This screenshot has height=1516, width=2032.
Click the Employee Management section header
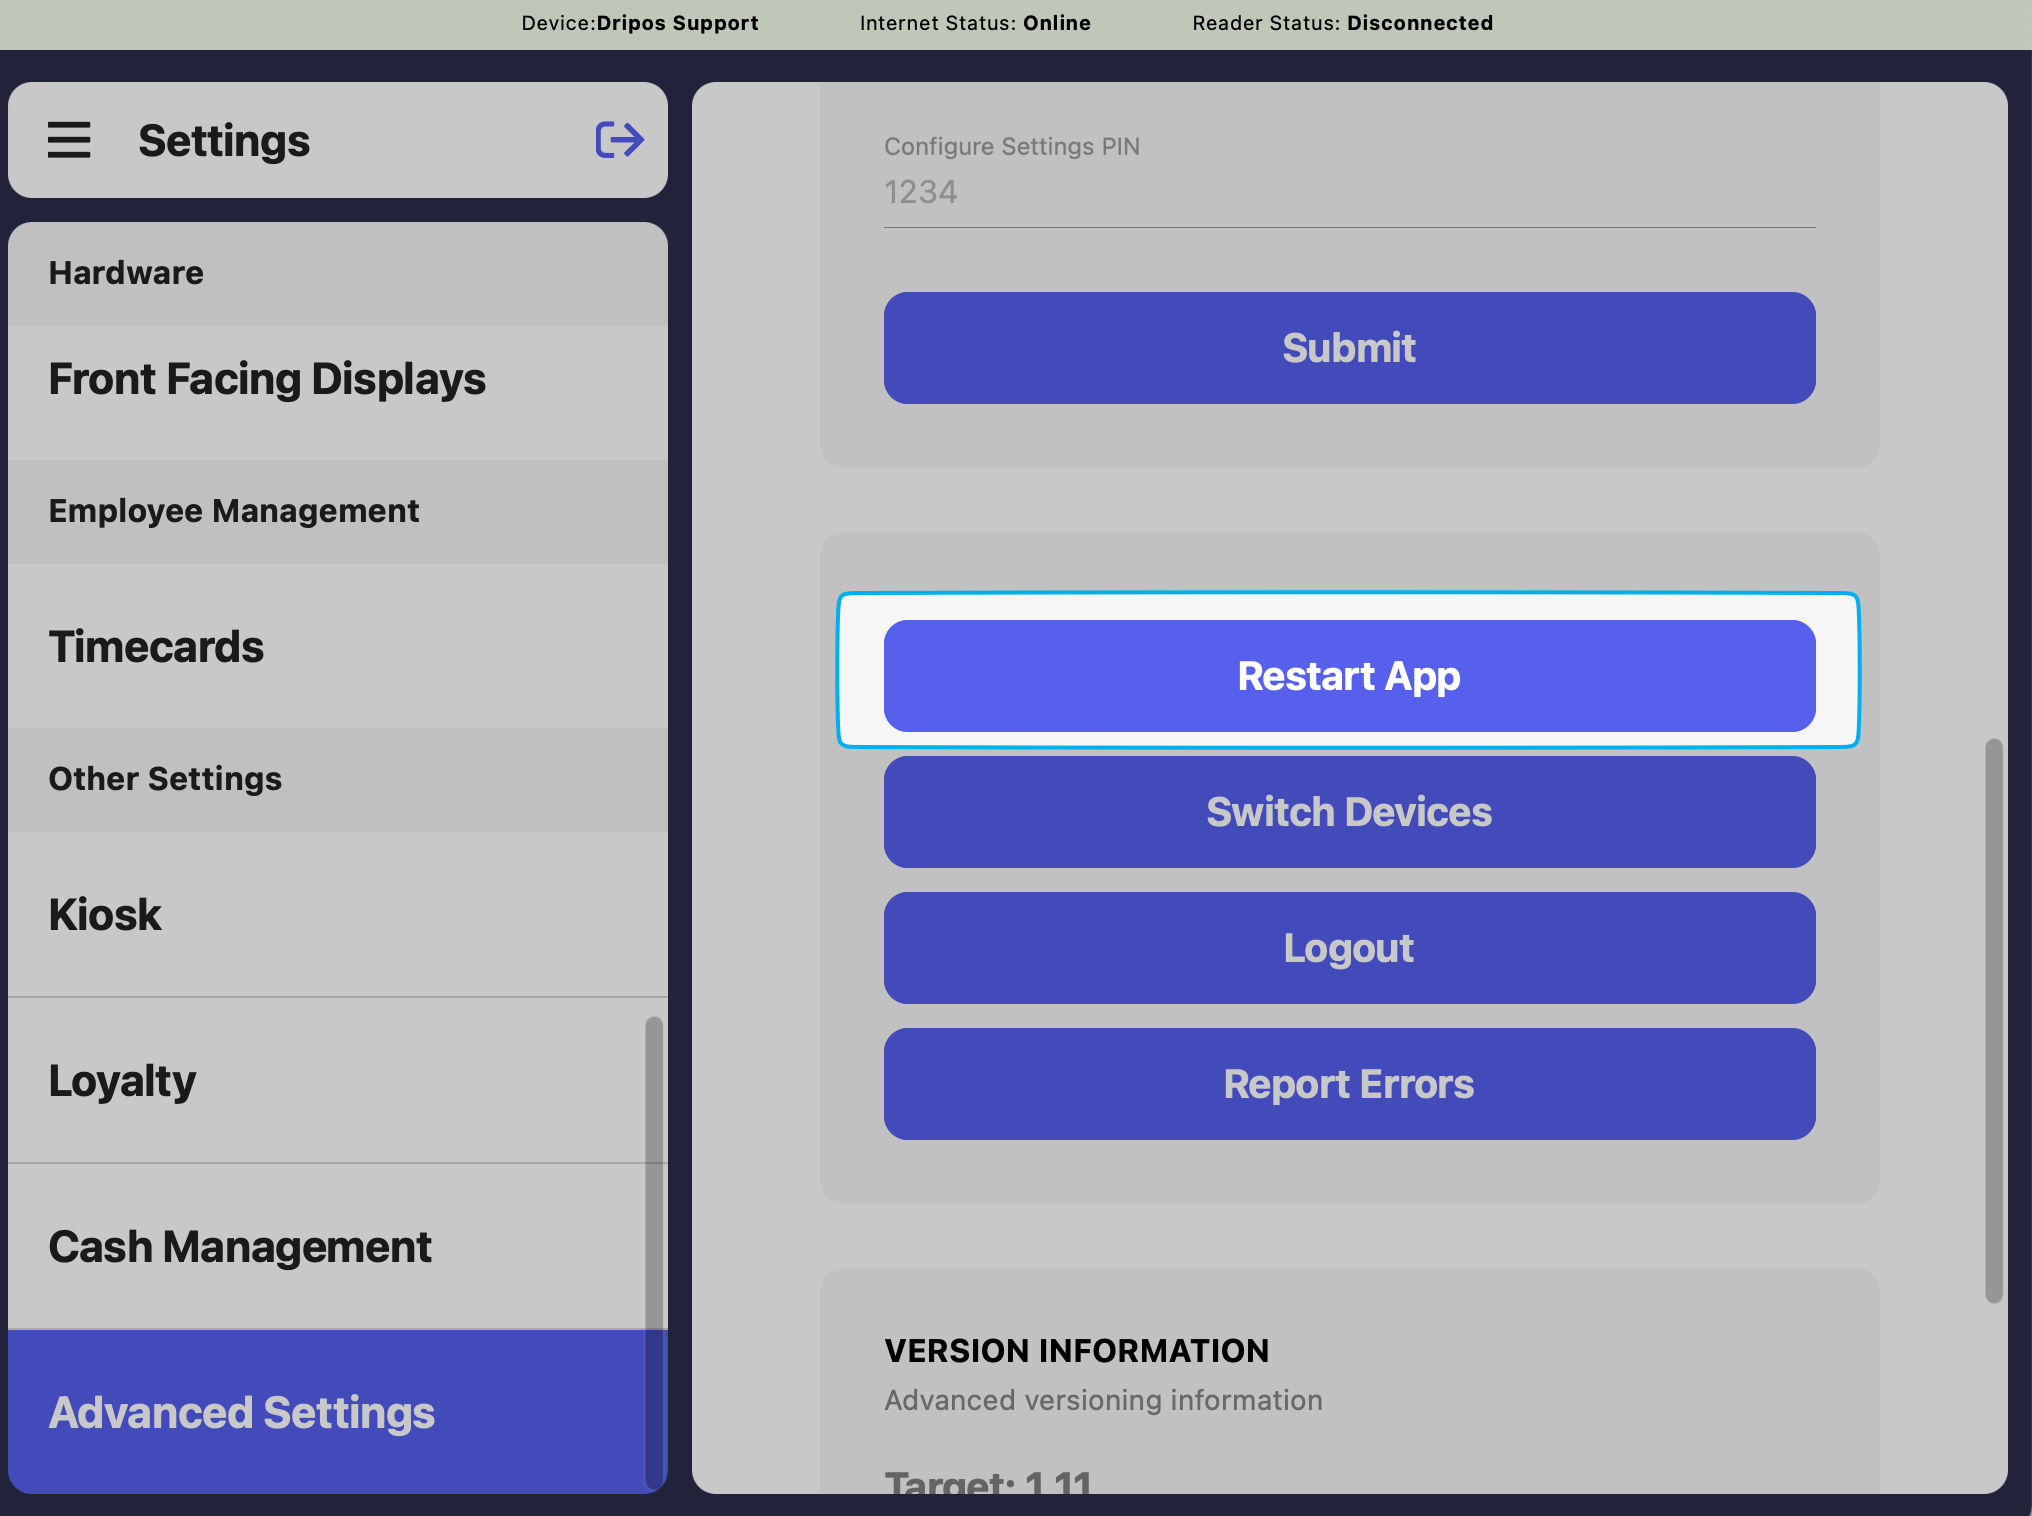click(x=234, y=511)
